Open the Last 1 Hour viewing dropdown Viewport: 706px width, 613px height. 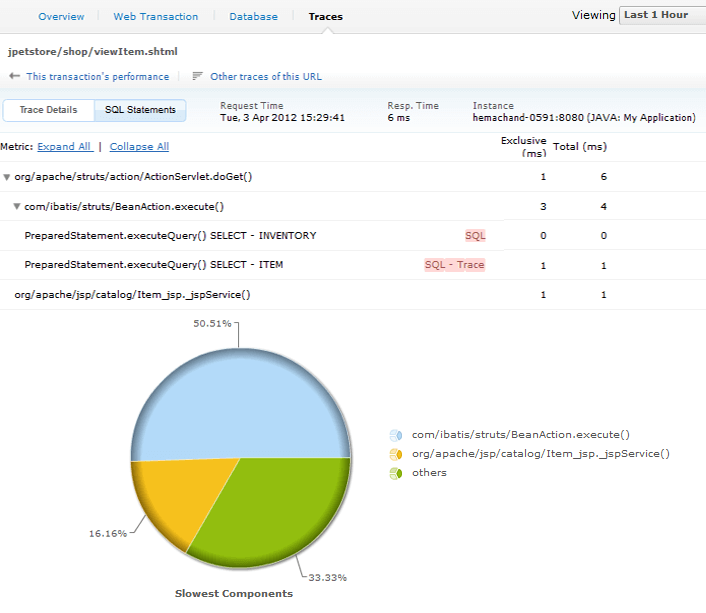click(x=660, y=16)
